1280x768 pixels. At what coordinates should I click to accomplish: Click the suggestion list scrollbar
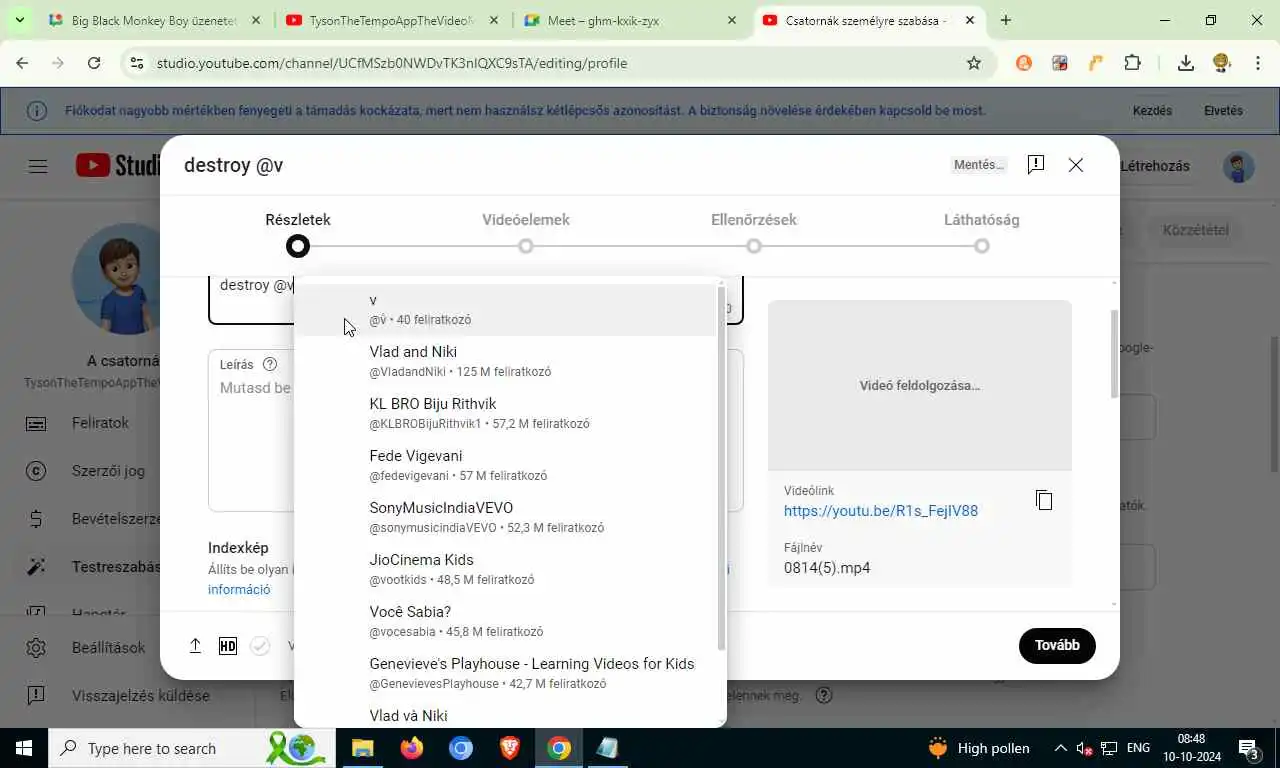point(721,467)
